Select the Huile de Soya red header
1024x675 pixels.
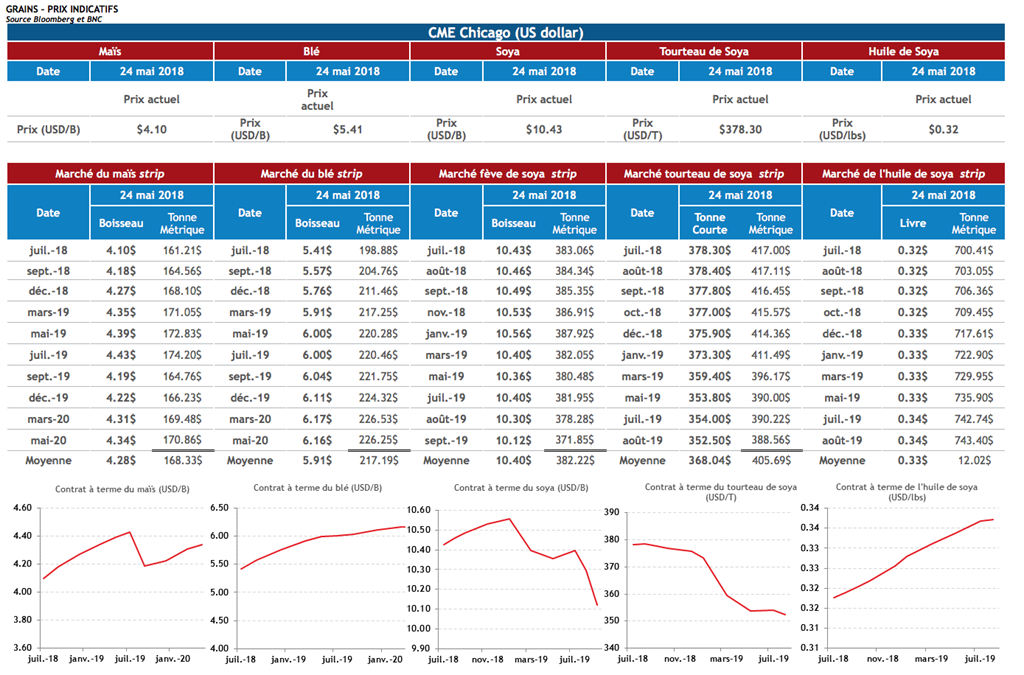pyautogui.click(x=902, y=51)
